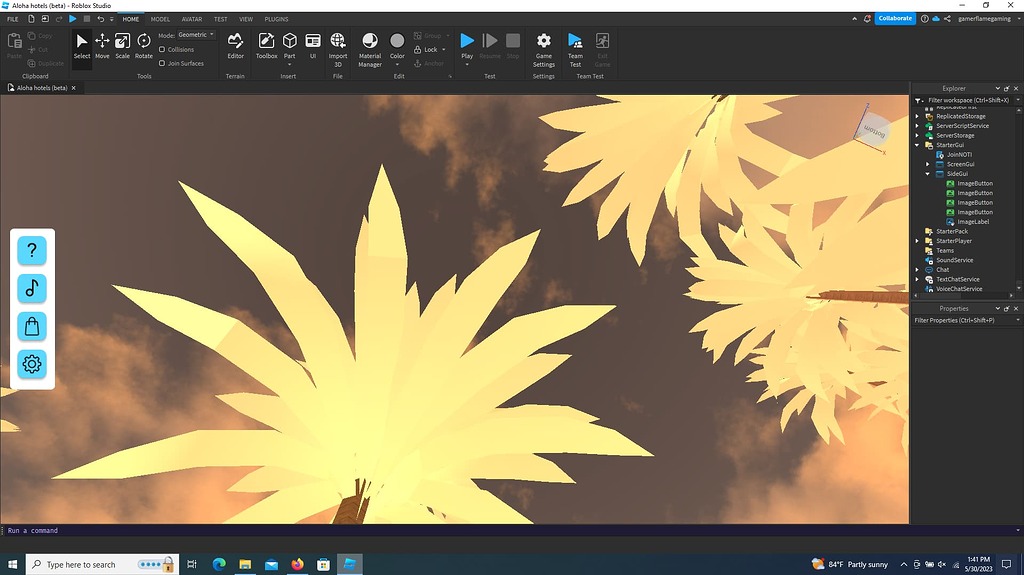Image resolution: width=1024 pixels, height=575 pixels.
Task: Click the cloud save status icon
Action: coord(936,19)
